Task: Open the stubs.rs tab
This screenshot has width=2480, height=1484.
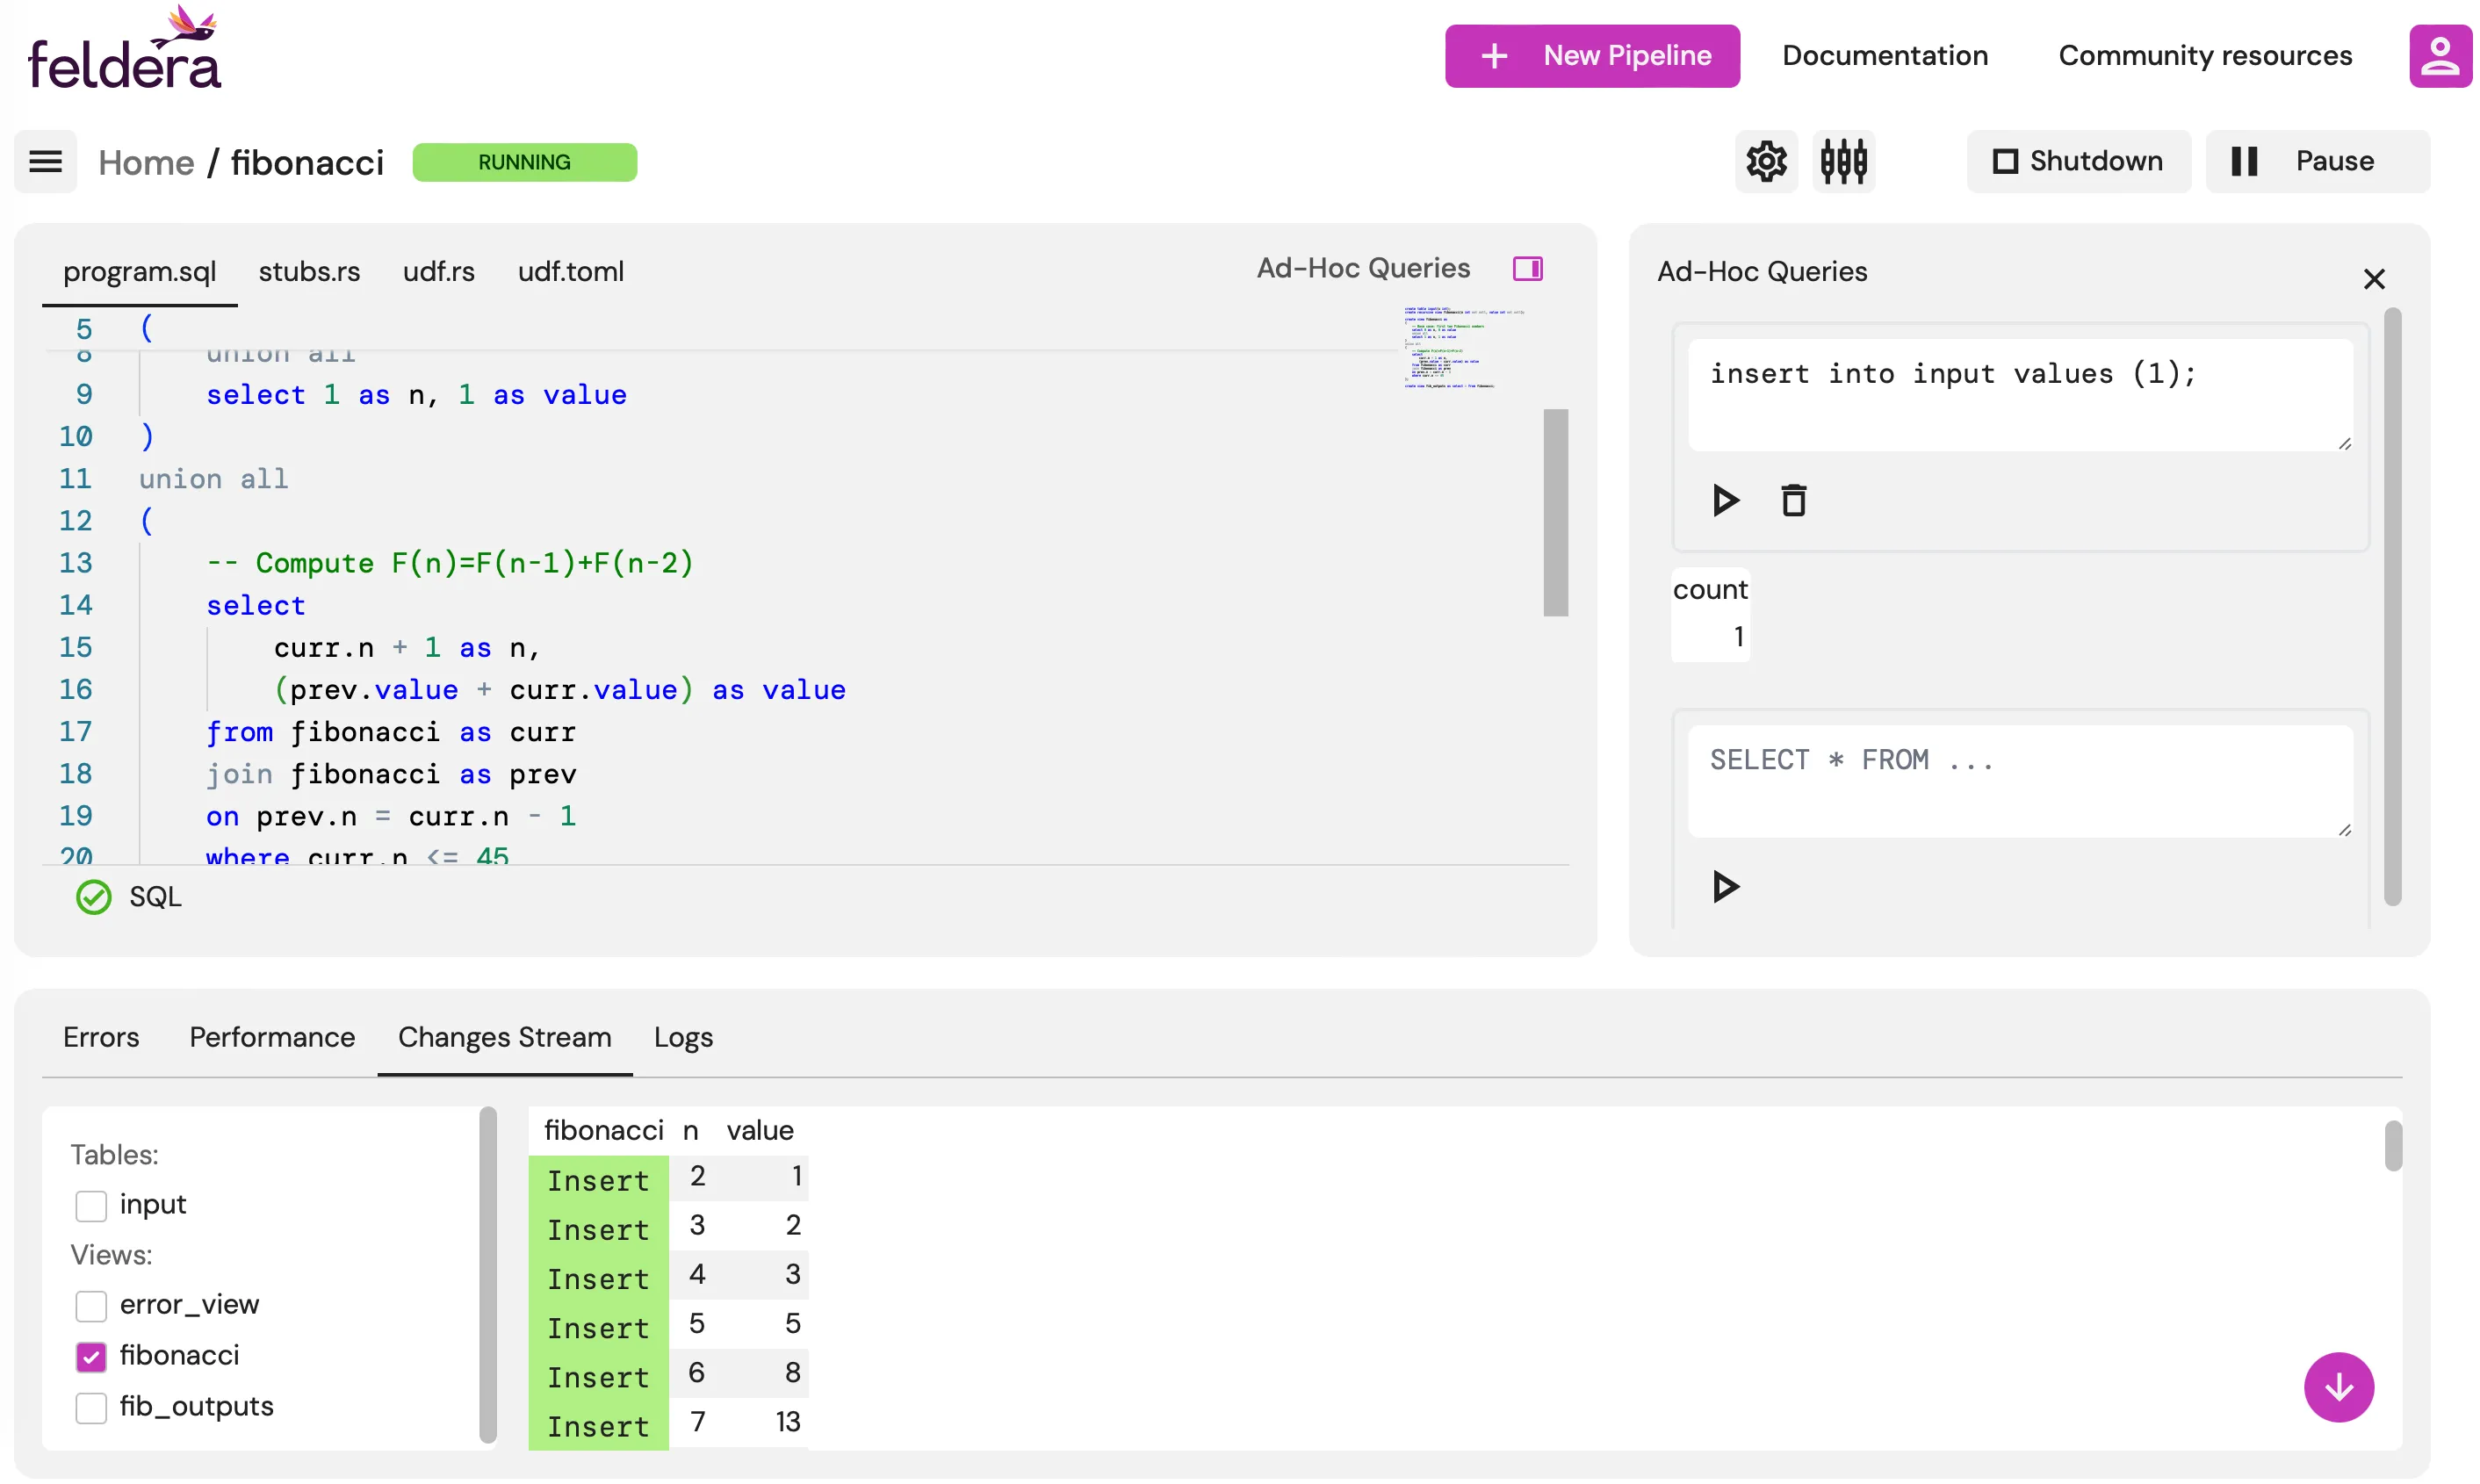Action: coord(309,272)
